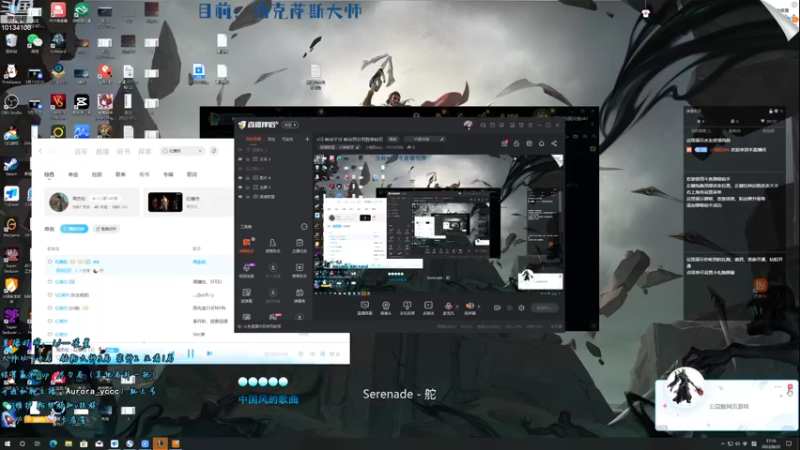800x450 pixels.
Task: Click the monitor icon in stream bottom toolbar
Action: [407, 307]
